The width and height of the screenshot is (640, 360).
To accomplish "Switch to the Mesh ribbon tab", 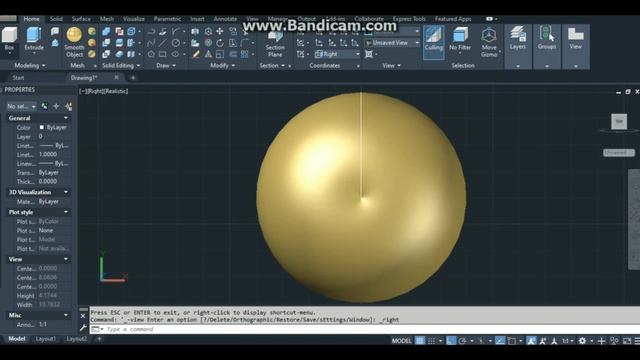I will coord(107,19).
